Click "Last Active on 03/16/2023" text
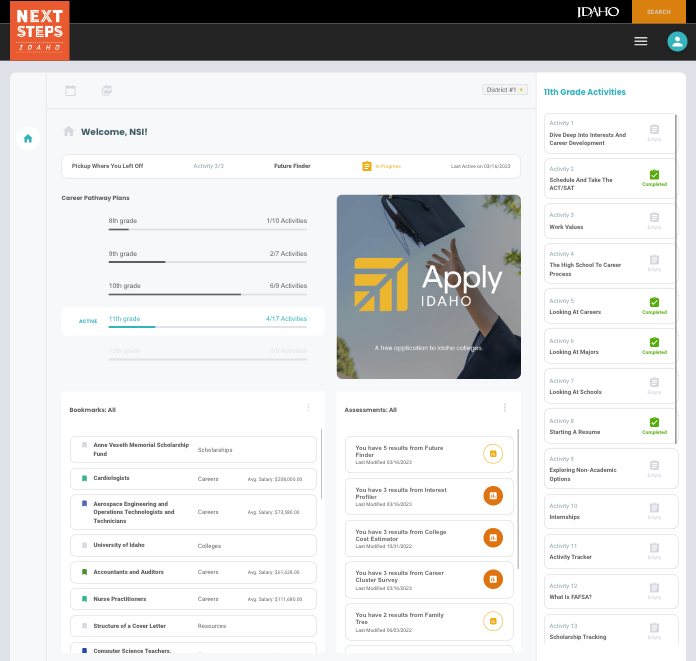Image resolution: width=696 pixels, height=661 pixels. click(480, 166)
